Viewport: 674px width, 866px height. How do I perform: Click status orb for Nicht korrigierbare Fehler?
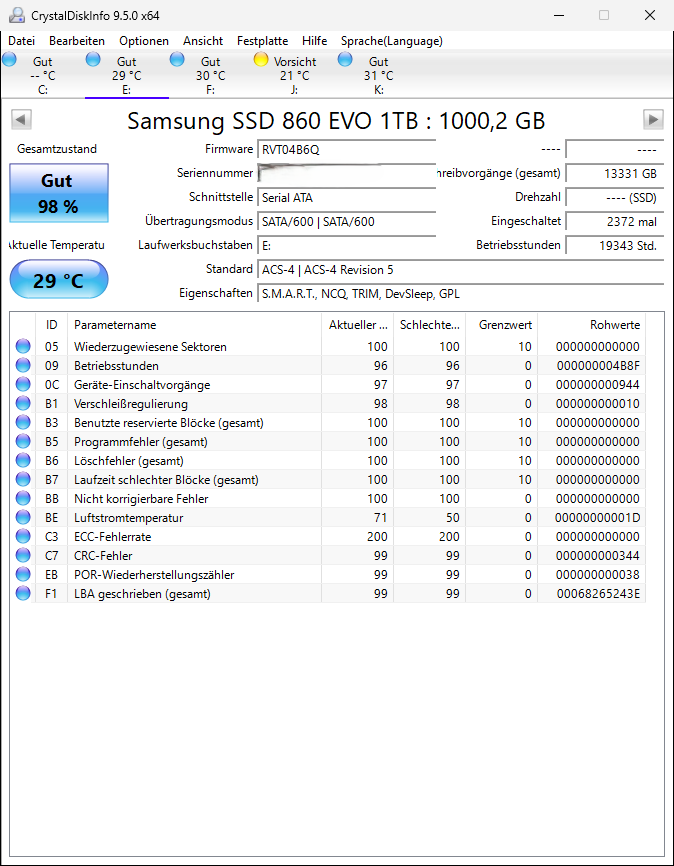pos(23,499)
